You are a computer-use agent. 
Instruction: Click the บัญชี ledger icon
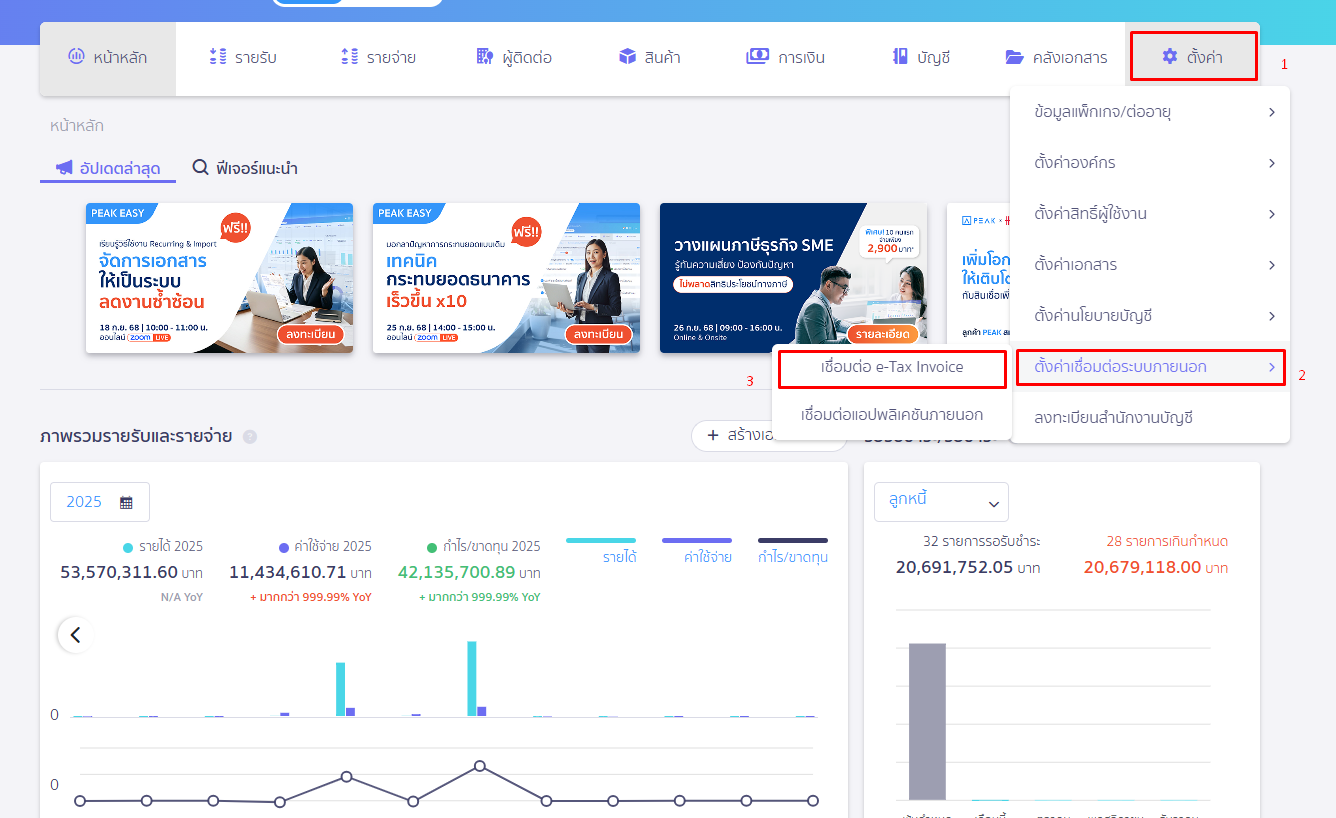click(900, 57)
